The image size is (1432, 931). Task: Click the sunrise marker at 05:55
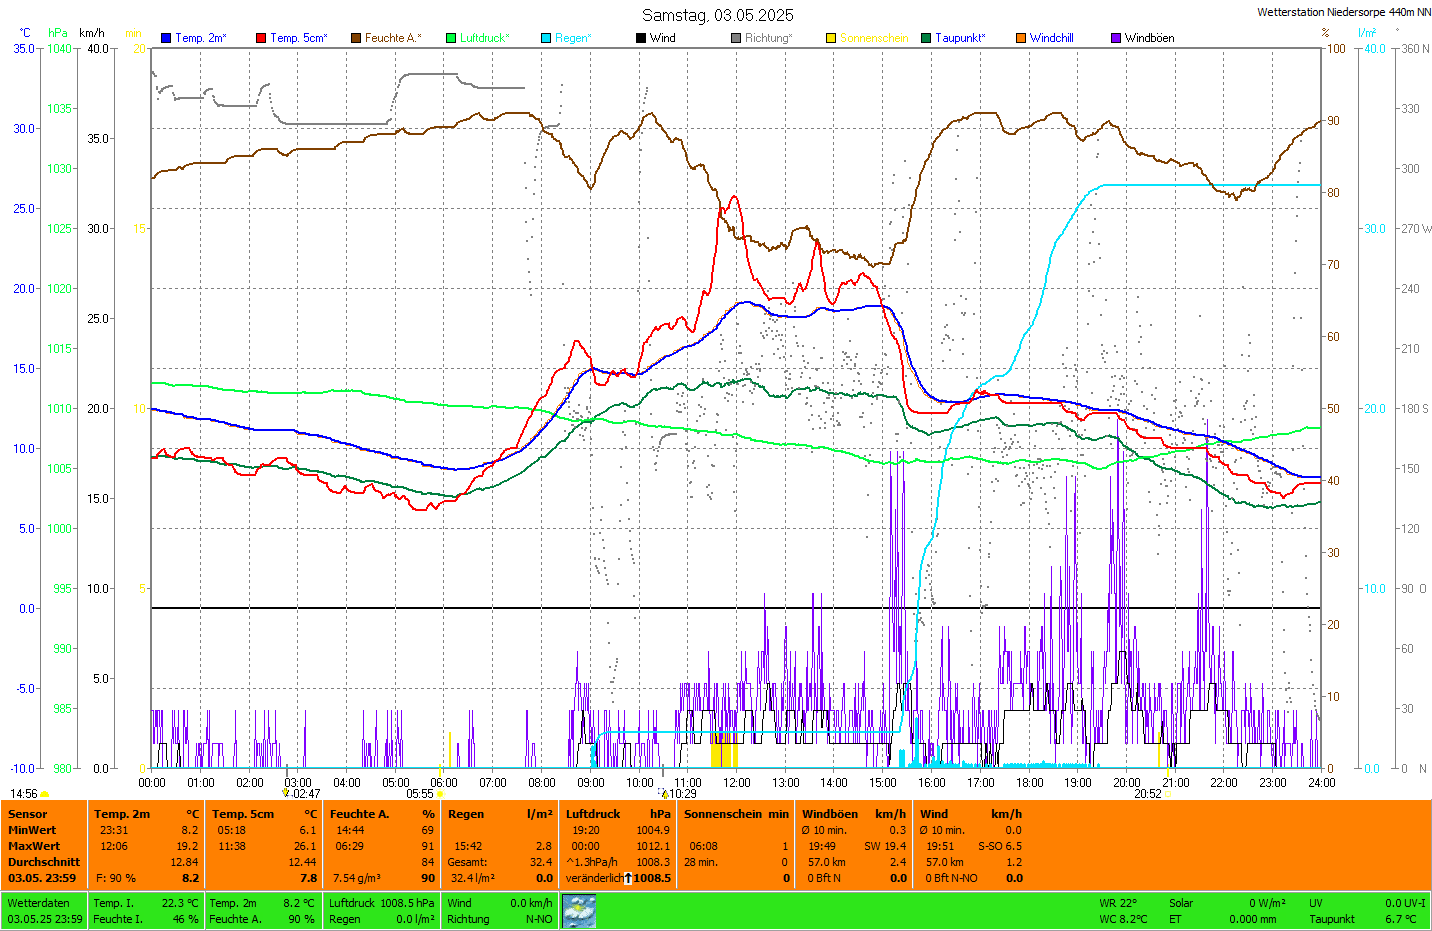pyautogui.click(x=440, y=794)
